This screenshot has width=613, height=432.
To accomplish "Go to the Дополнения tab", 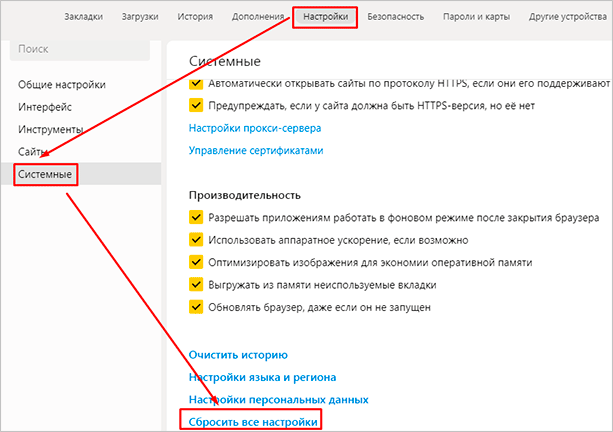I will click(258, 17).
